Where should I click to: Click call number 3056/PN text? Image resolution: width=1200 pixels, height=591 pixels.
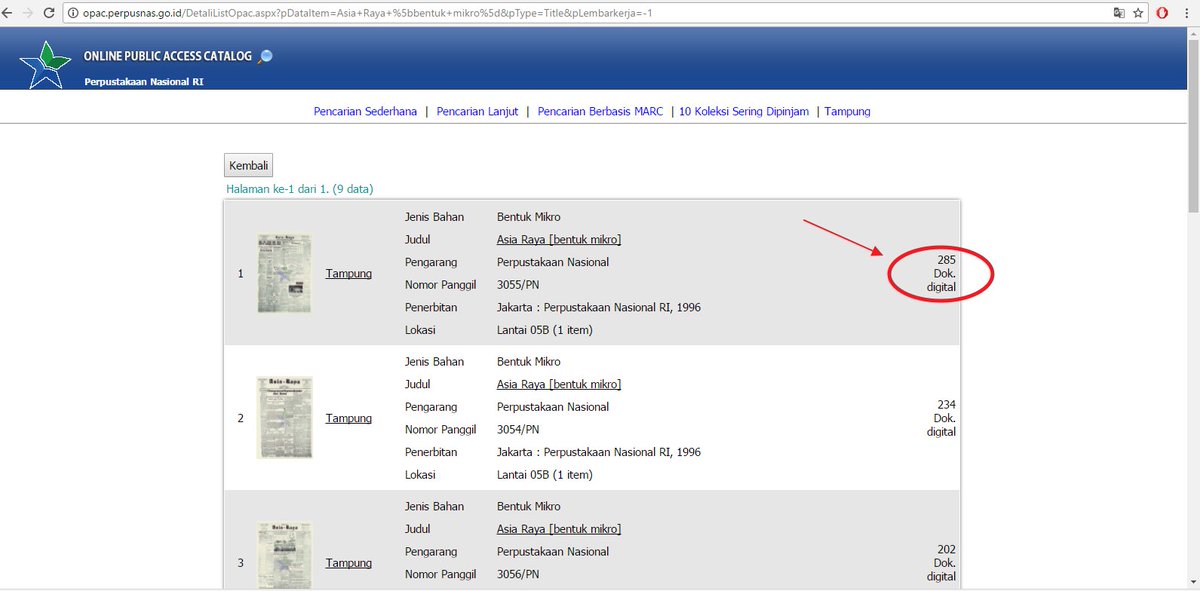click(518, 575)
